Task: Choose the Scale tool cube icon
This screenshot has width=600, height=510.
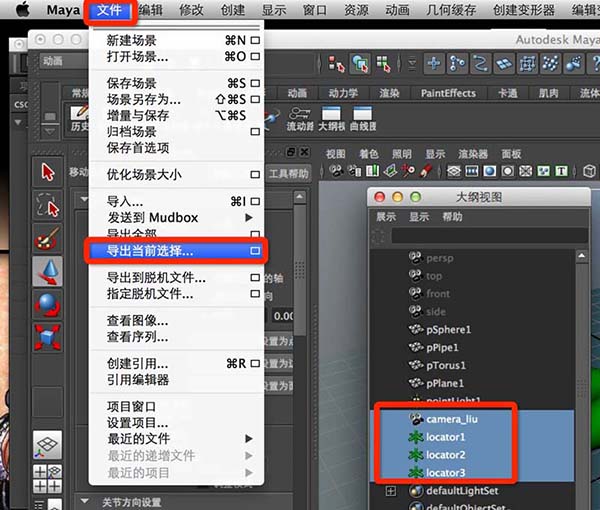Action: pyautogui.click(x=47, y=337)
